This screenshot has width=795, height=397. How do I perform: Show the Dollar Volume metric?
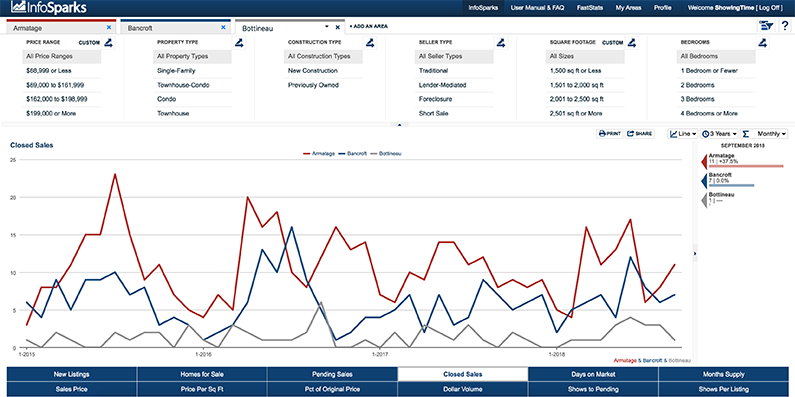[x=462, y=389]
